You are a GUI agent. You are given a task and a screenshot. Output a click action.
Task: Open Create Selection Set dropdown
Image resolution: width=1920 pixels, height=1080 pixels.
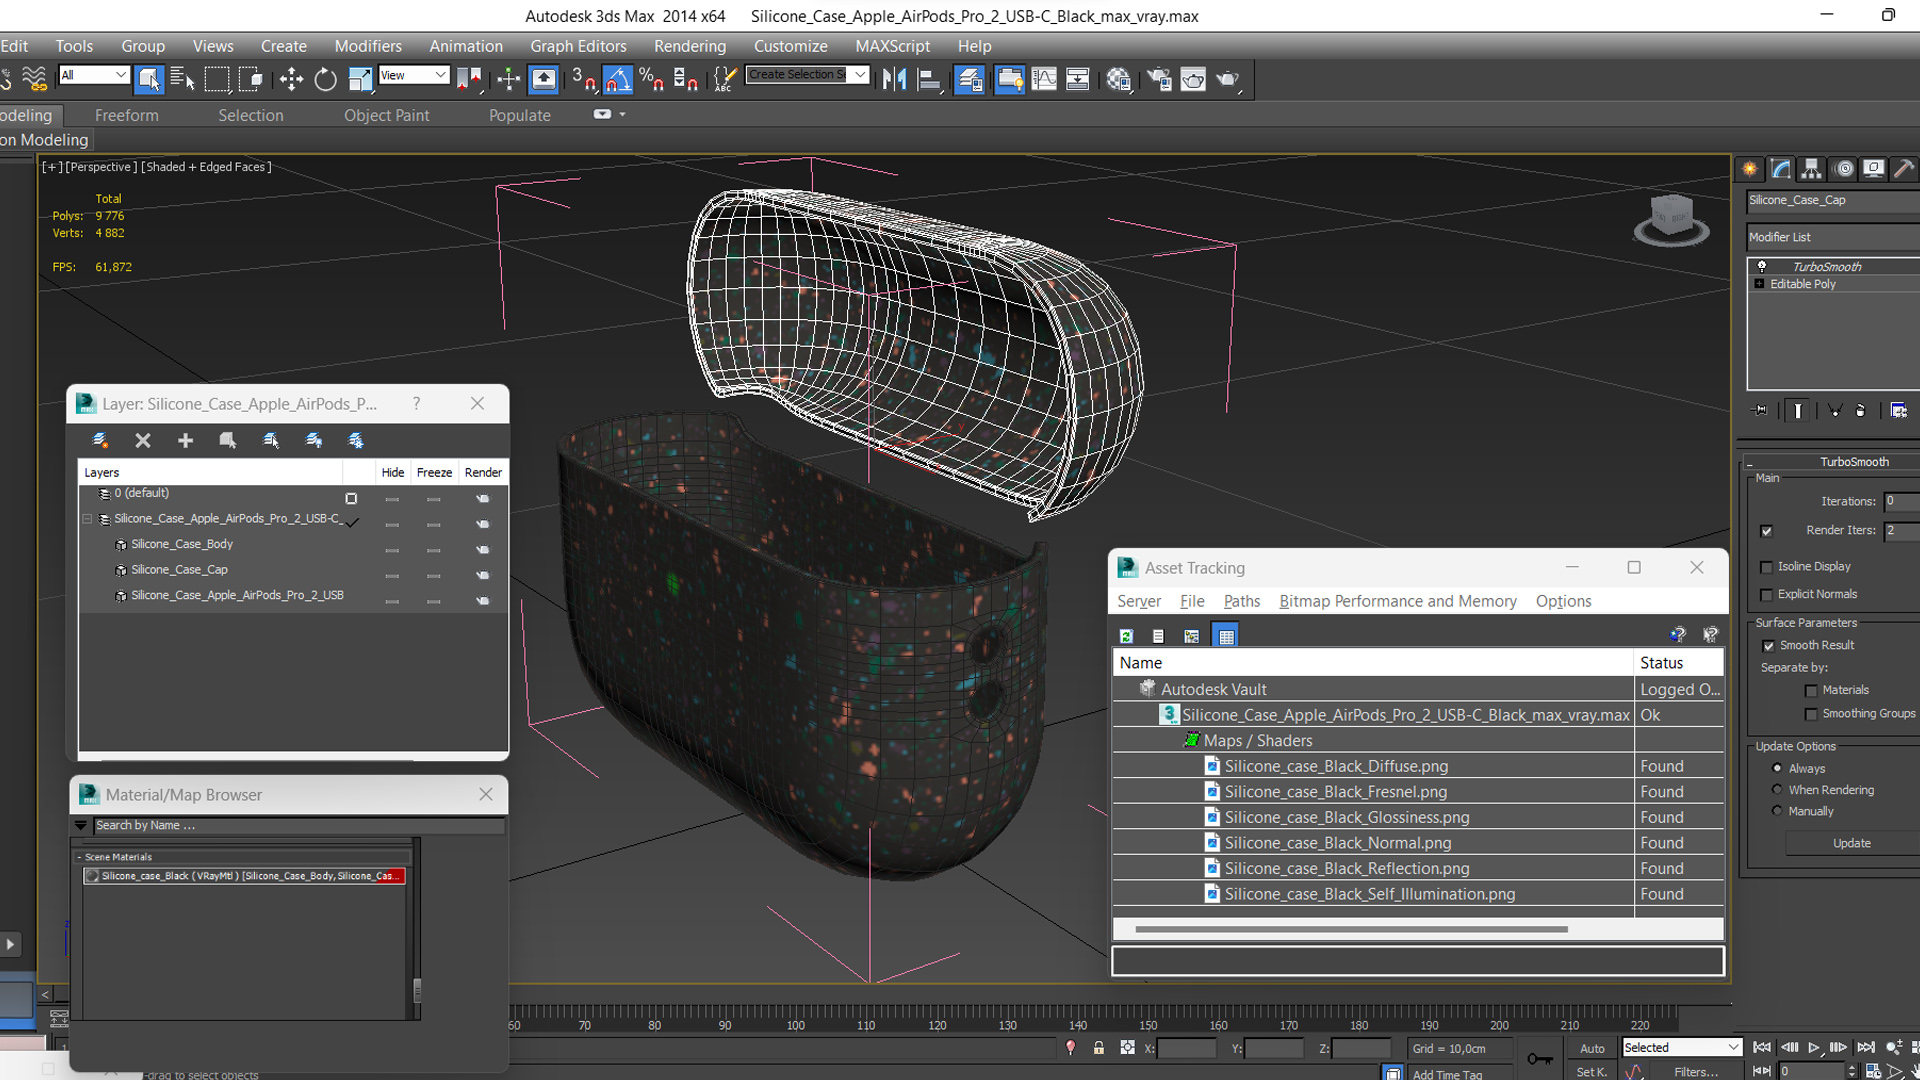tap(807, 75)
